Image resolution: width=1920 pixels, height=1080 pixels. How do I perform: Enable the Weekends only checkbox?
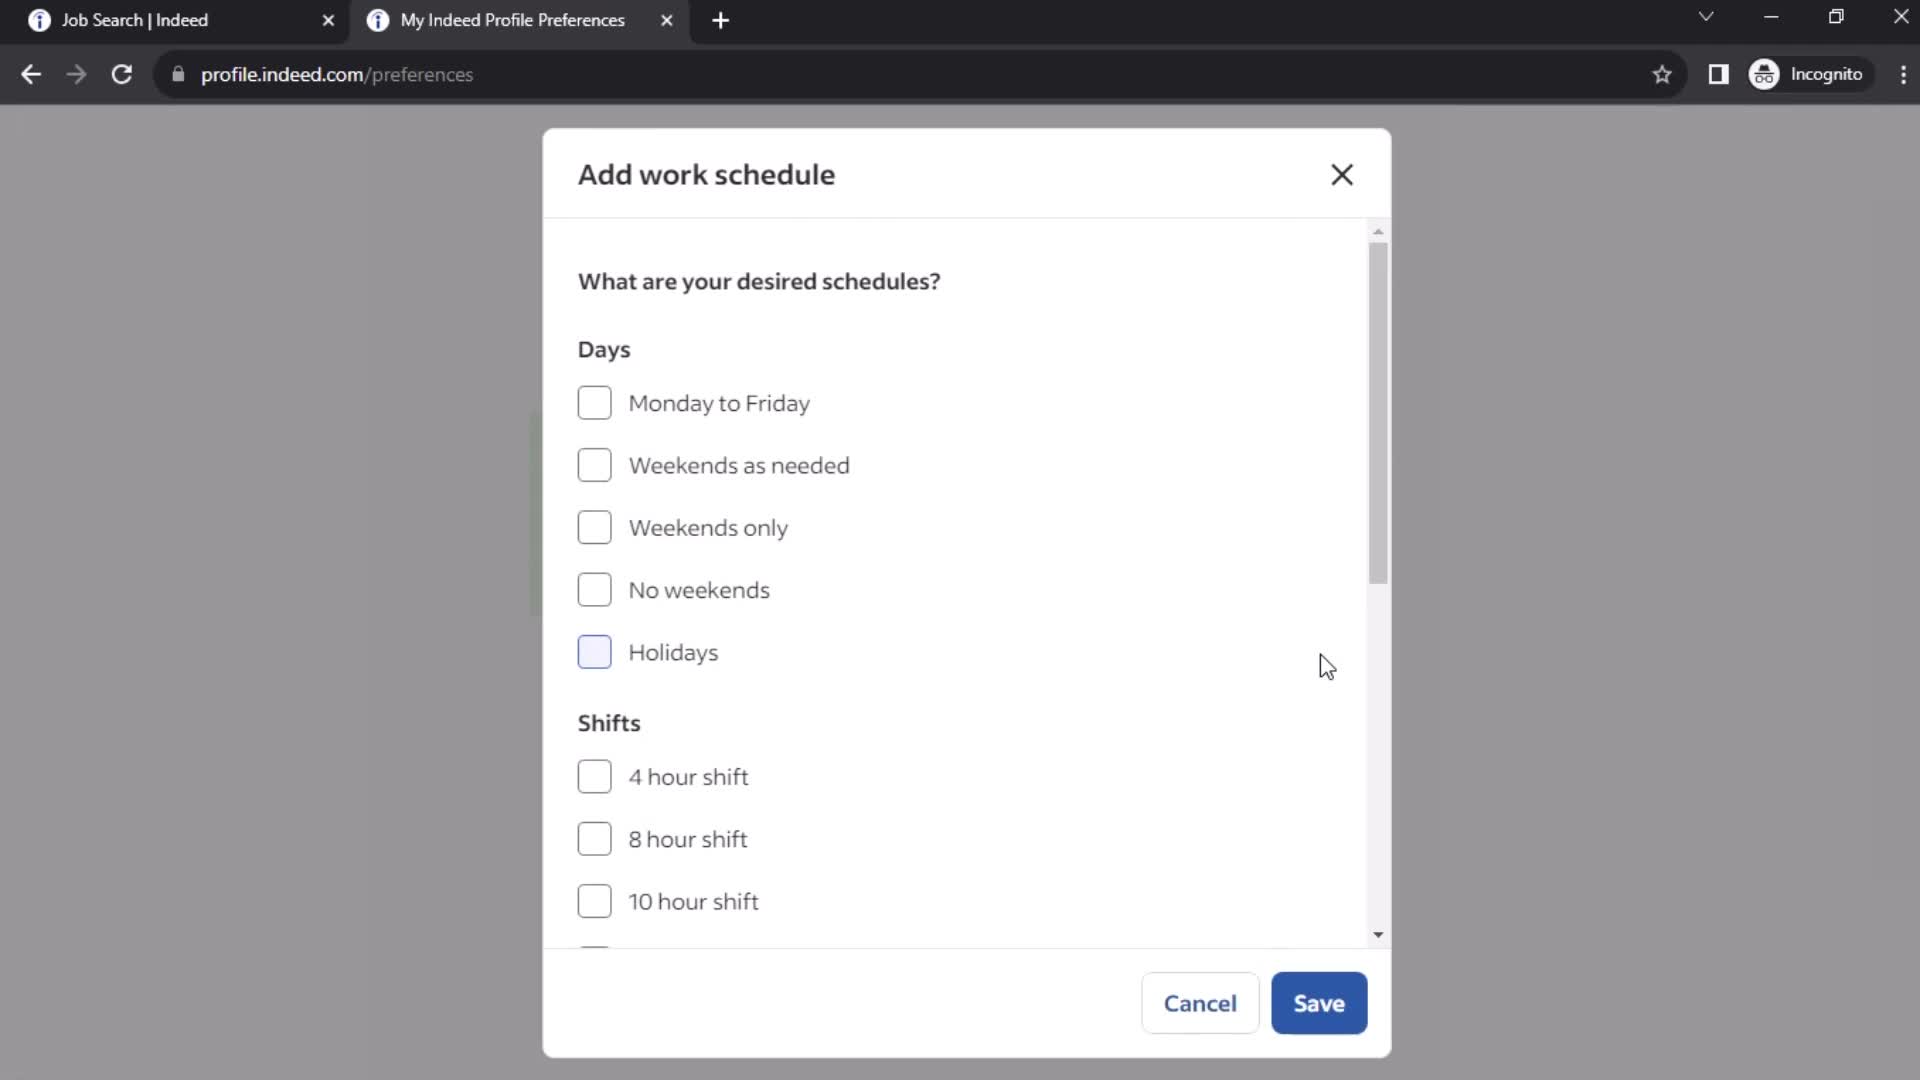(x=595, y=527)
